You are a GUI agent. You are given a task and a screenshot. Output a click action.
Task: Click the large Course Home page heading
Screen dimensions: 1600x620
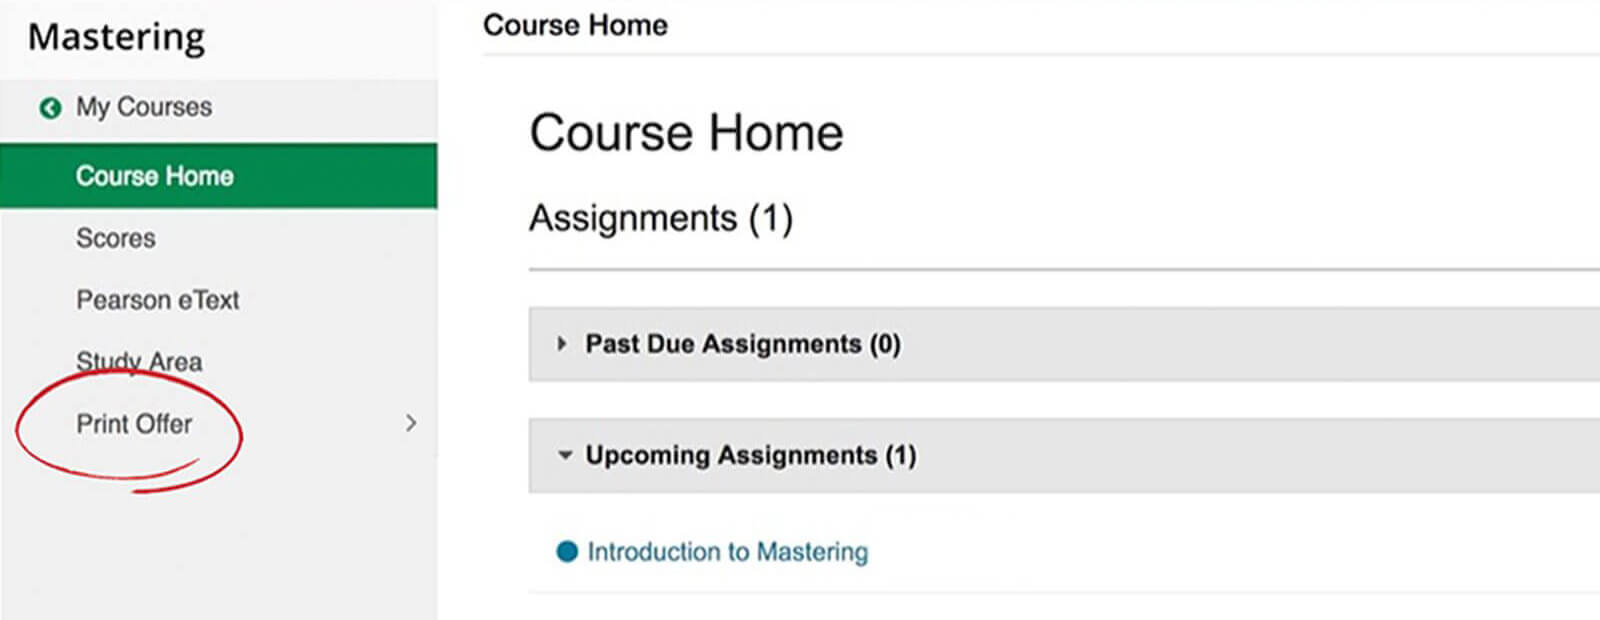click(686, 133)
